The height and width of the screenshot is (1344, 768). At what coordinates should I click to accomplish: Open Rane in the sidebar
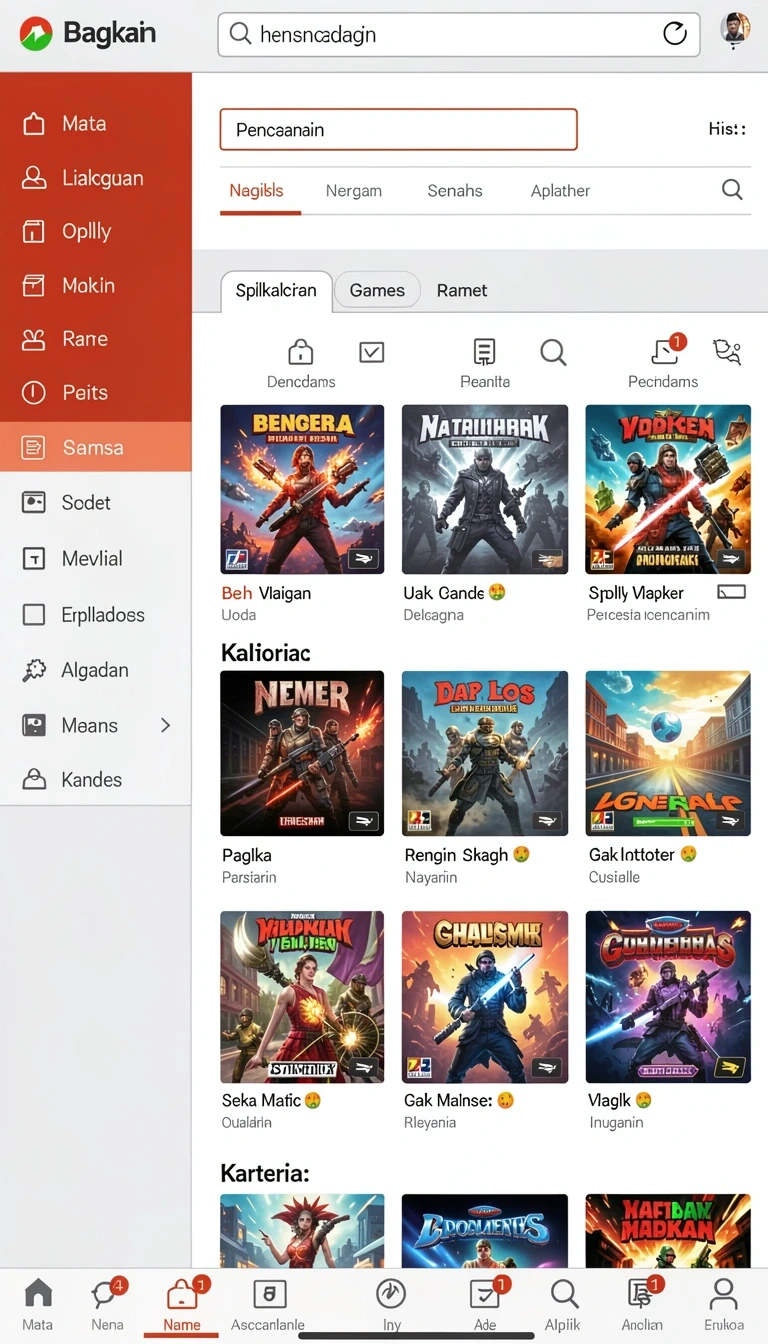click(x=96, y=339)
